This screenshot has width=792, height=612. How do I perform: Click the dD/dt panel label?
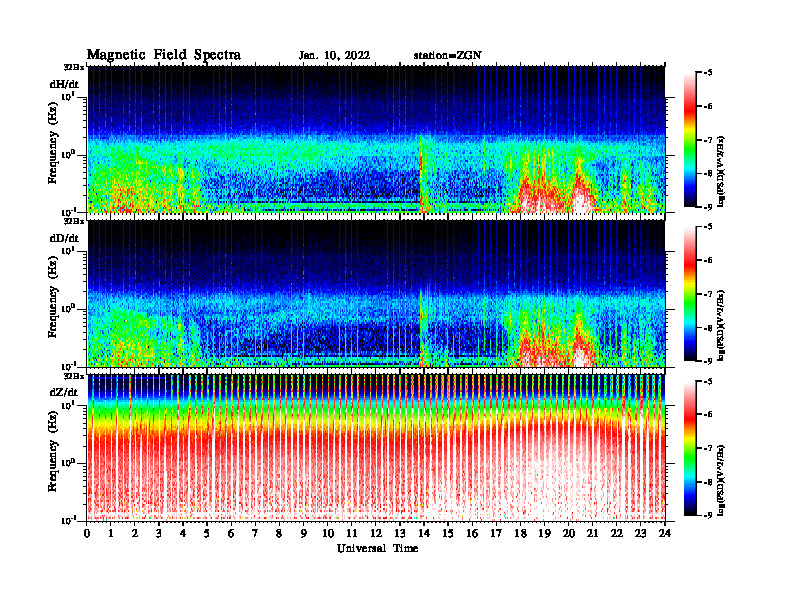pos(64,238)
